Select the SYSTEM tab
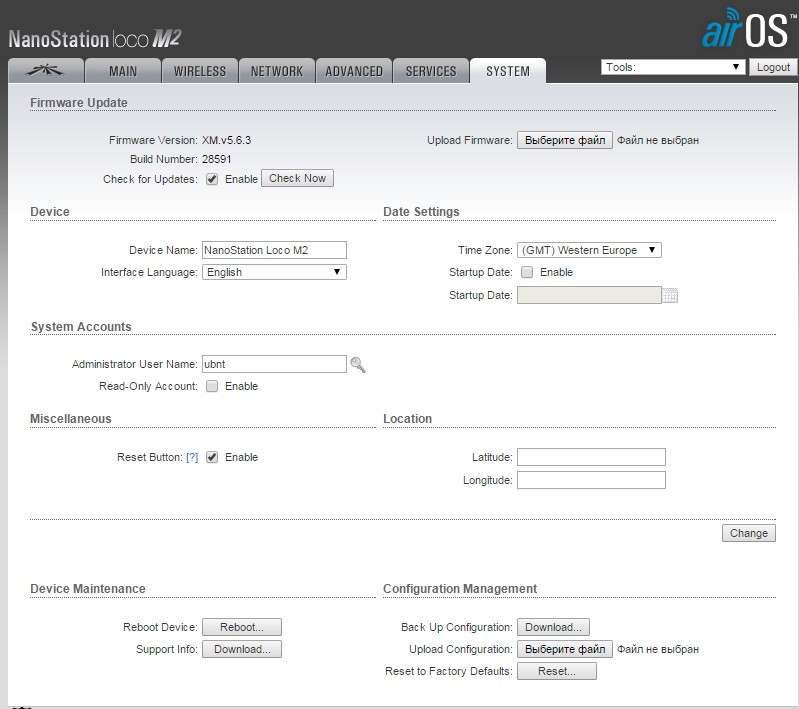The image size is (799, 709). pos(508,71)
